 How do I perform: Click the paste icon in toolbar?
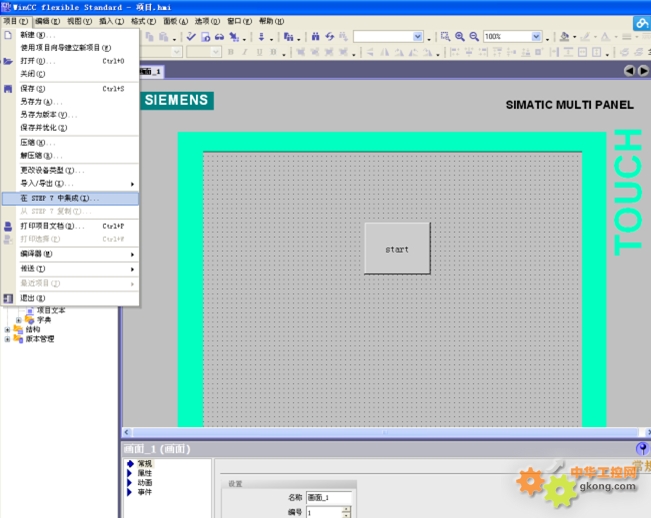[164, 37]
